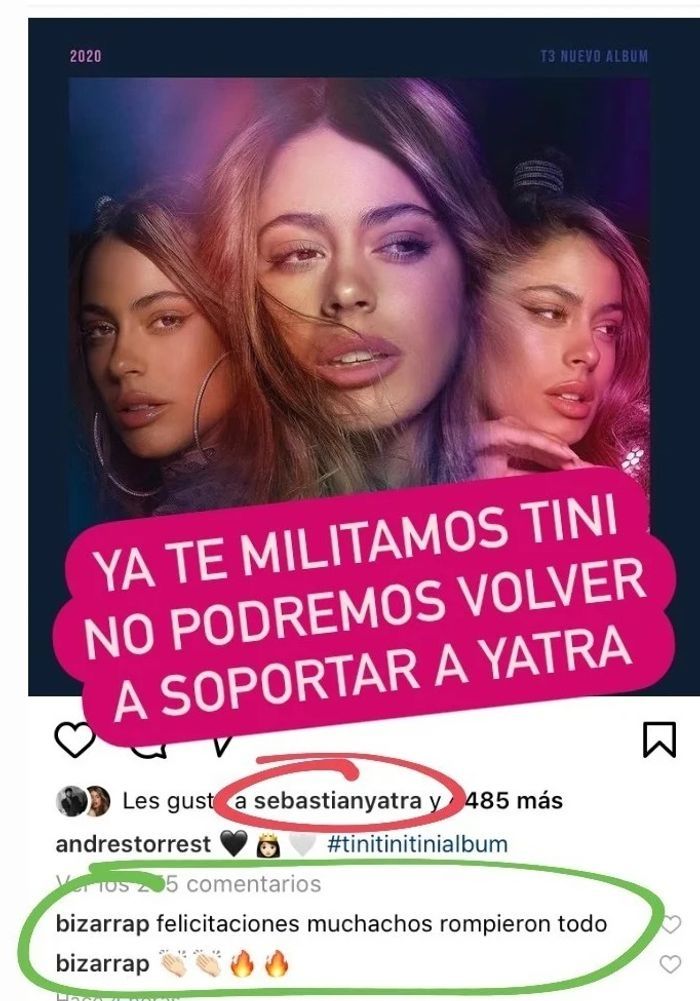Tap the center face on the album cover
This screenshot has height=1001, width=700.
point(357,287)
